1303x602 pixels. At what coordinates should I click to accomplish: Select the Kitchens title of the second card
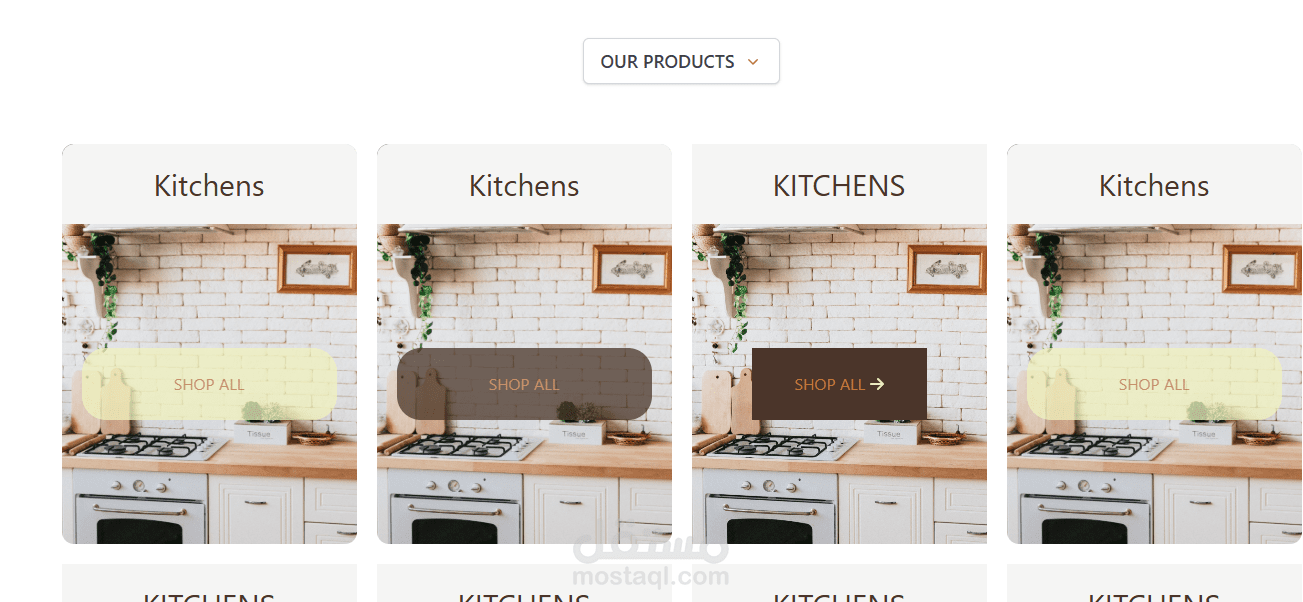(524, 185)
